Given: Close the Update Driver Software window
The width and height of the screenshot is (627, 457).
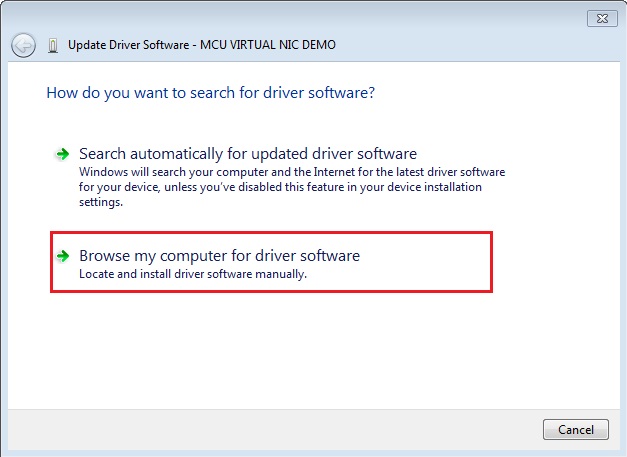Looking at the screenshot, I should 601,17.
